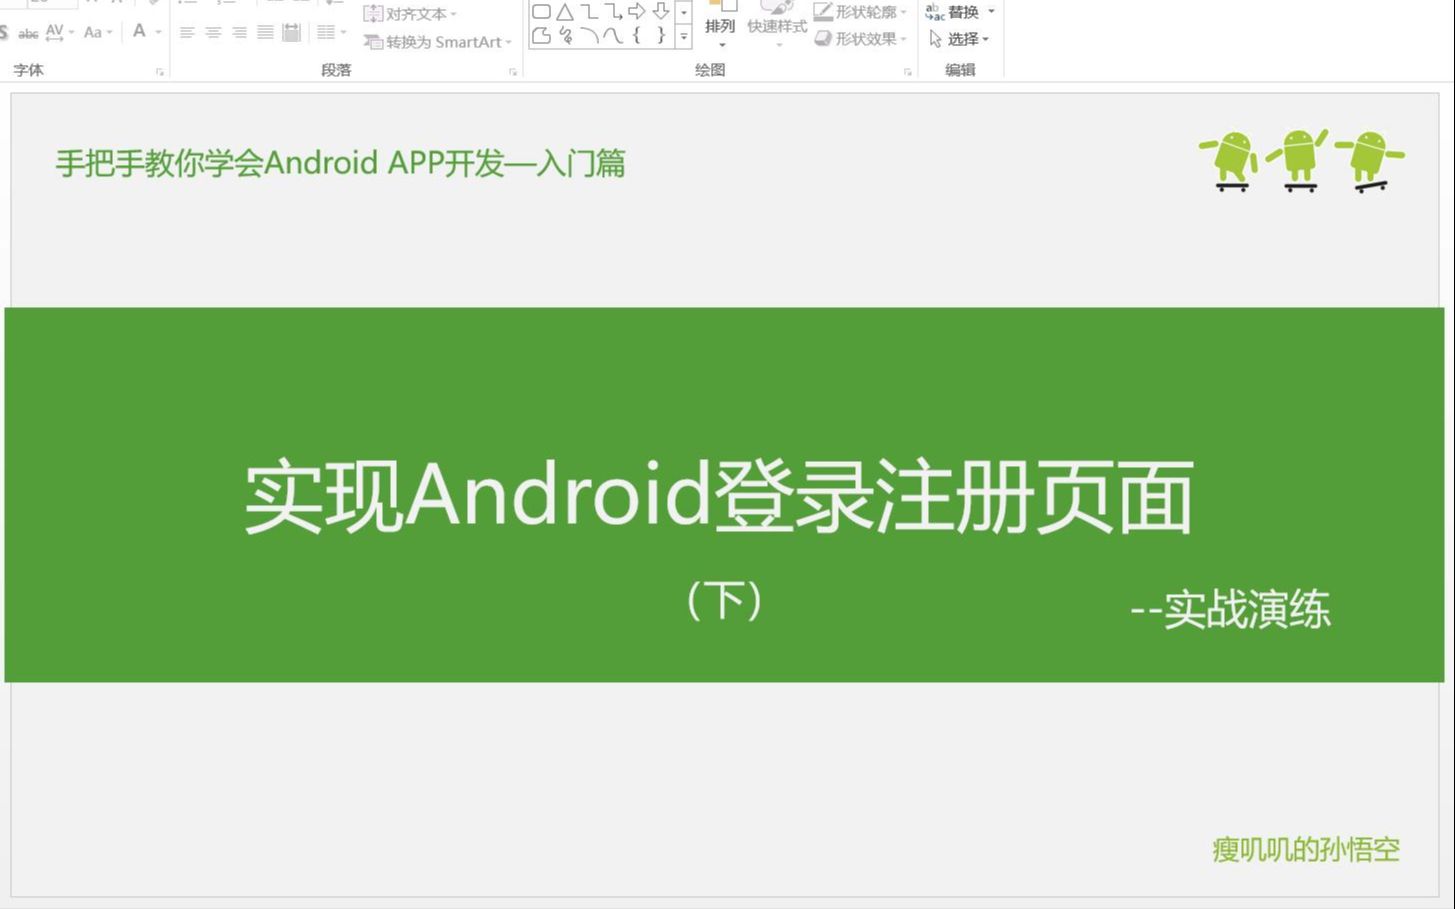The width and height of the screenshot is (1455, 909).
Task: Select the down arrow shape
Action: coord(661,12)
